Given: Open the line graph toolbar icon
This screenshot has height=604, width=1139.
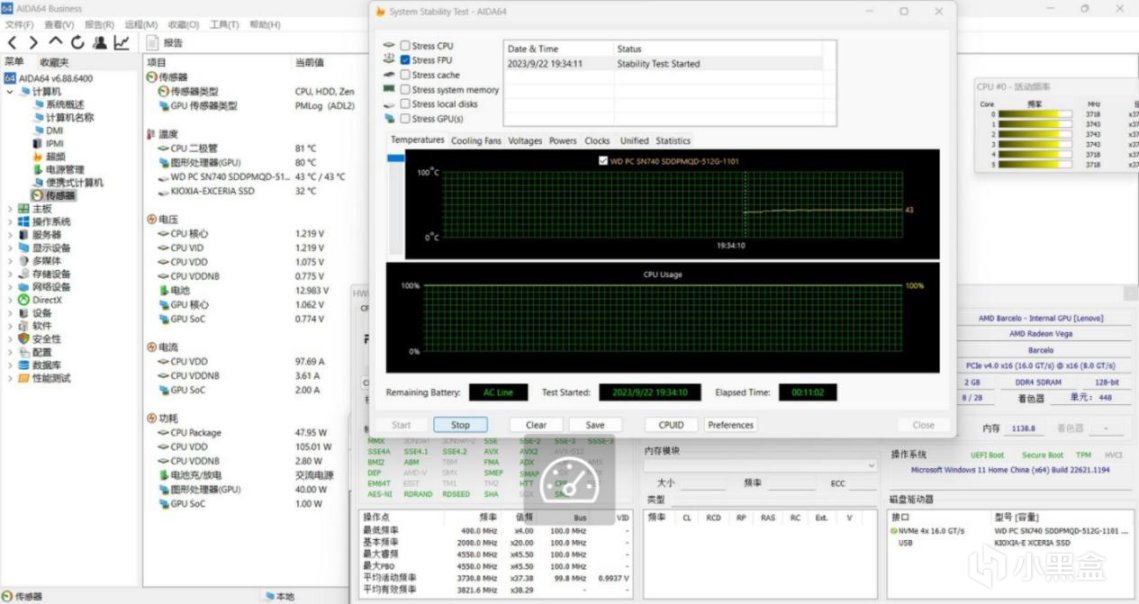Looking at the screenshot, I should 121,43.
